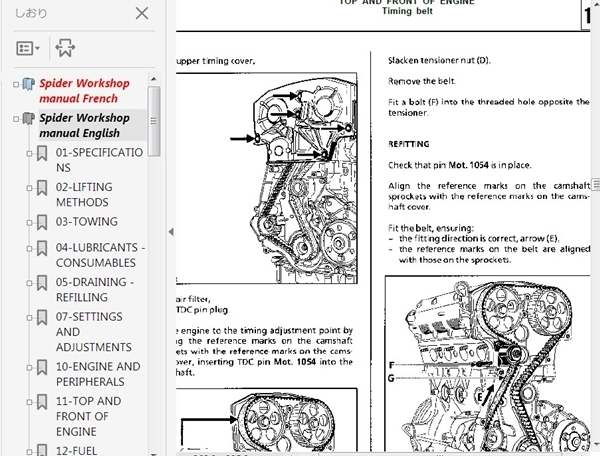
Task: Go to 04-LUBRICANTS - CONSUMABLES bookmark
Action: tap(100, 255)
